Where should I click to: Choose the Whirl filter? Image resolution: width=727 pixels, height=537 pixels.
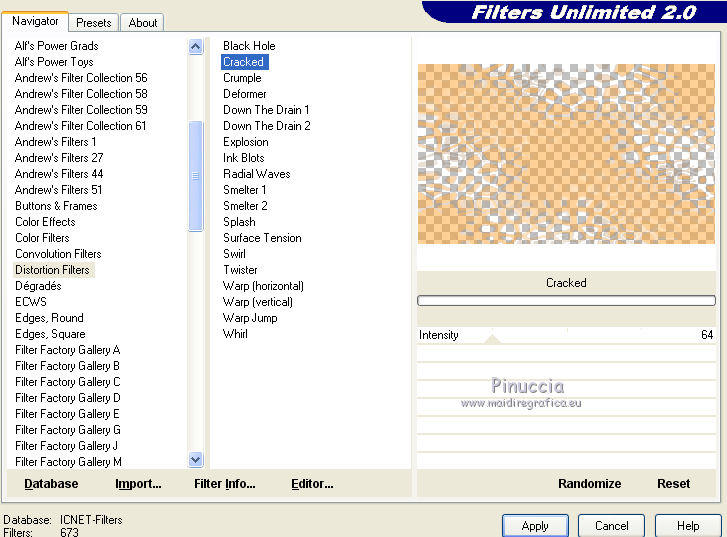pos(235,334)
